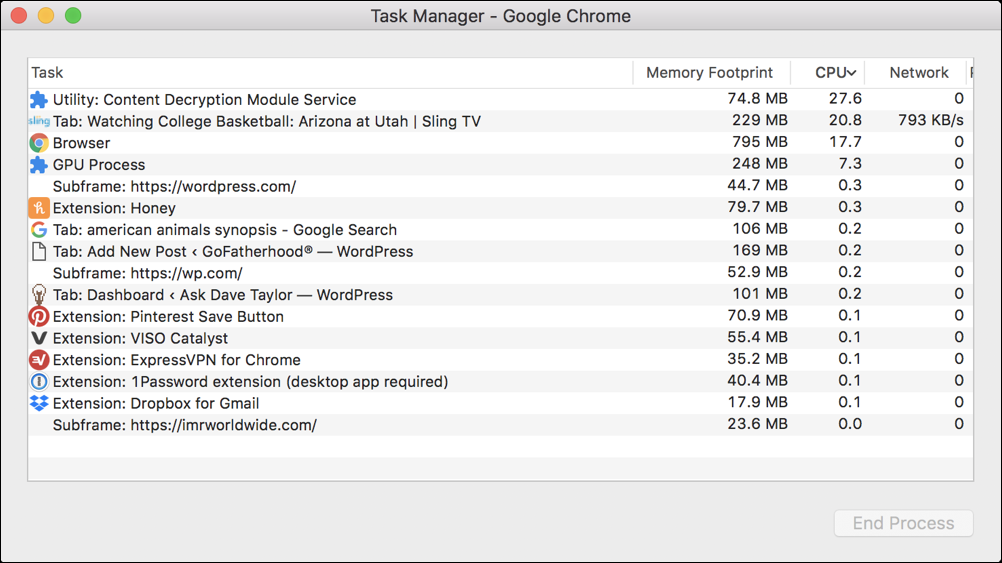Image resolution: width=1002 pixels, height=563 pixels.
Task: Click the Honey extension icon
Action: pyautogui.click(x=39, y=208)
